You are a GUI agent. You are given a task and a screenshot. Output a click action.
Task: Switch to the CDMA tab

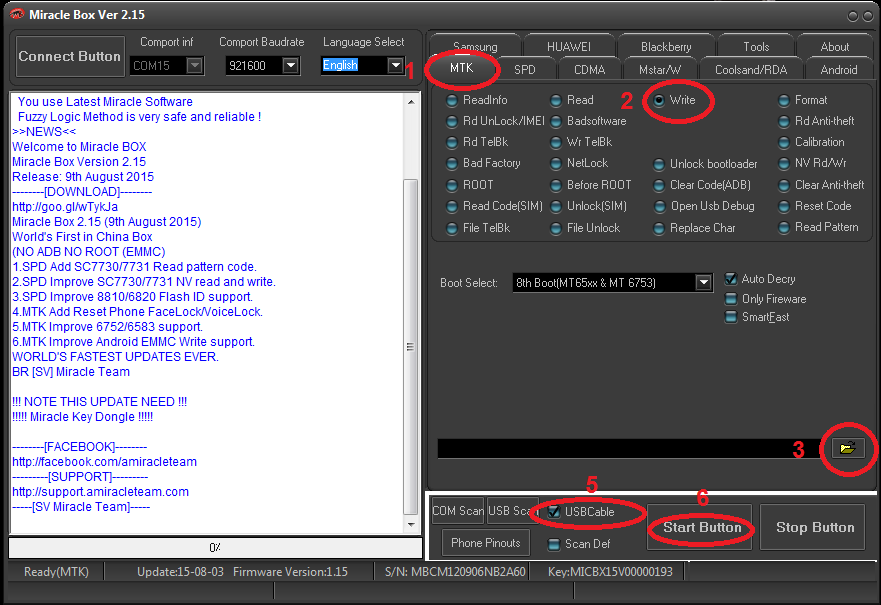(x=589, y=70)
